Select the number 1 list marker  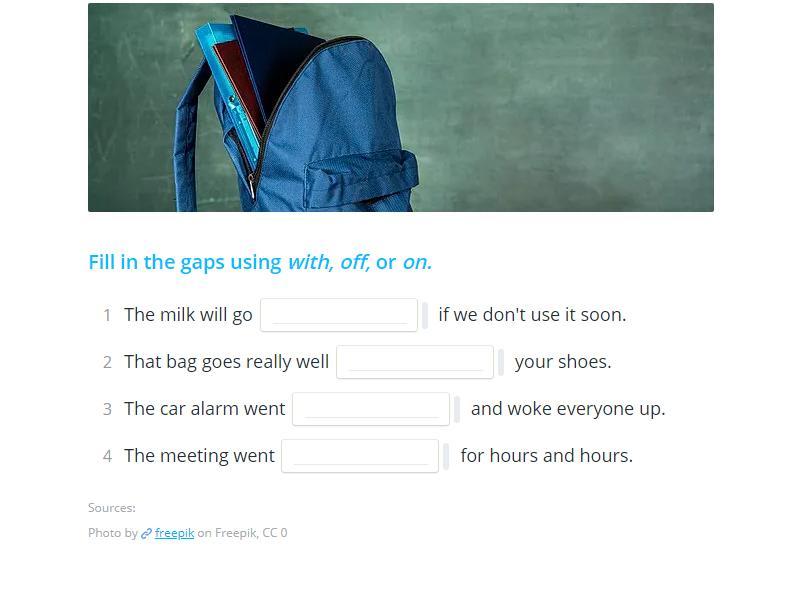tap(107, 315)
